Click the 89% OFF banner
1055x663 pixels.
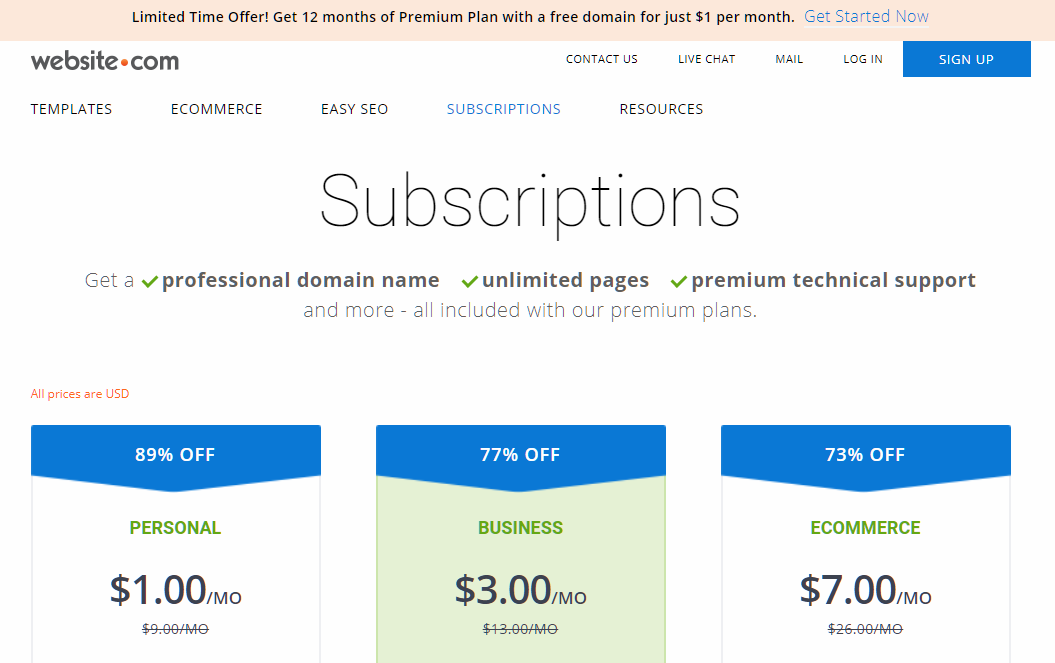(x=176, y=457)
